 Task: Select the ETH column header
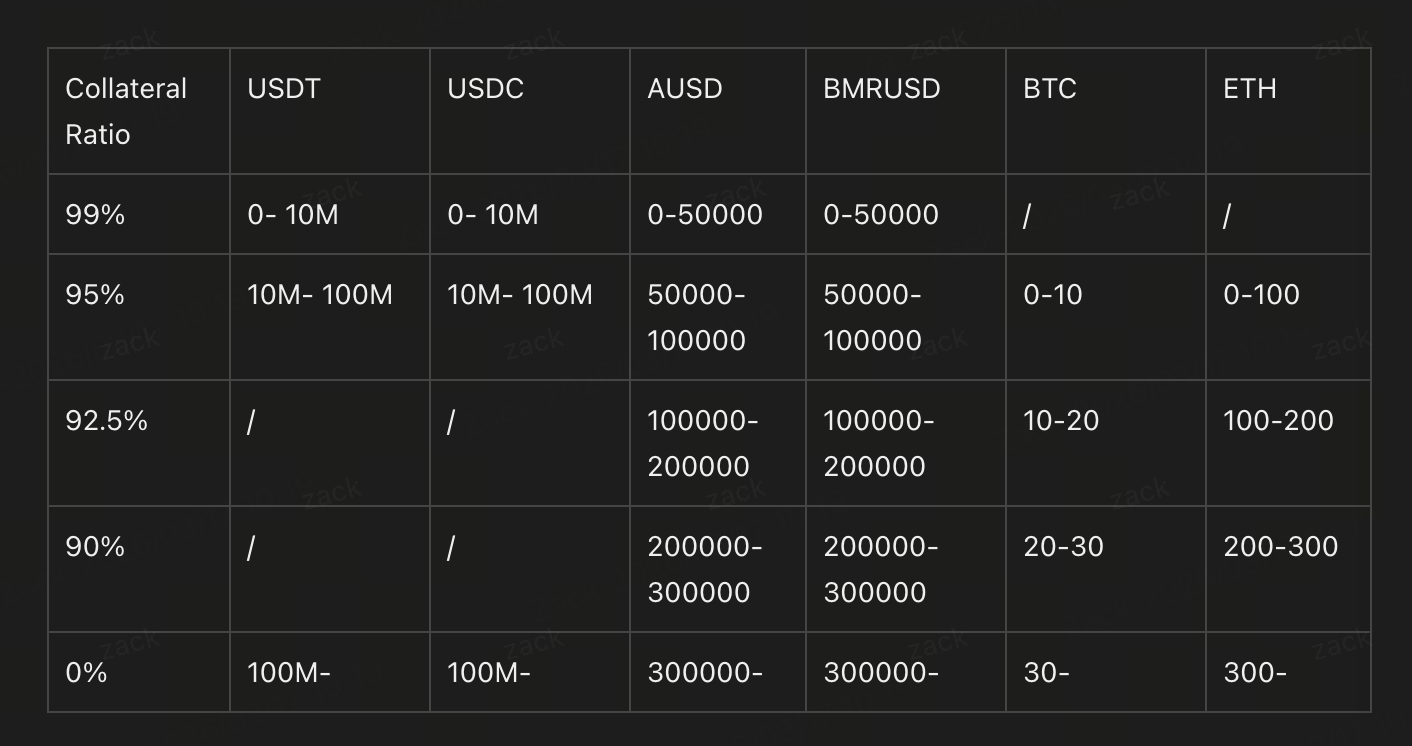[x=1249, y=89]
